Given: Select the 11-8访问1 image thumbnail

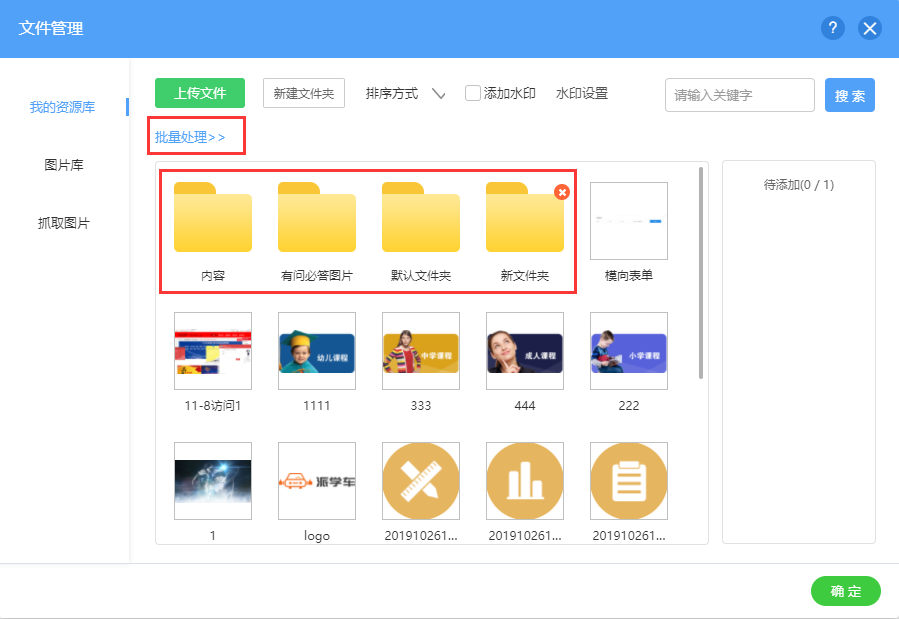Looking at the screenshot, I should point(213,351).
